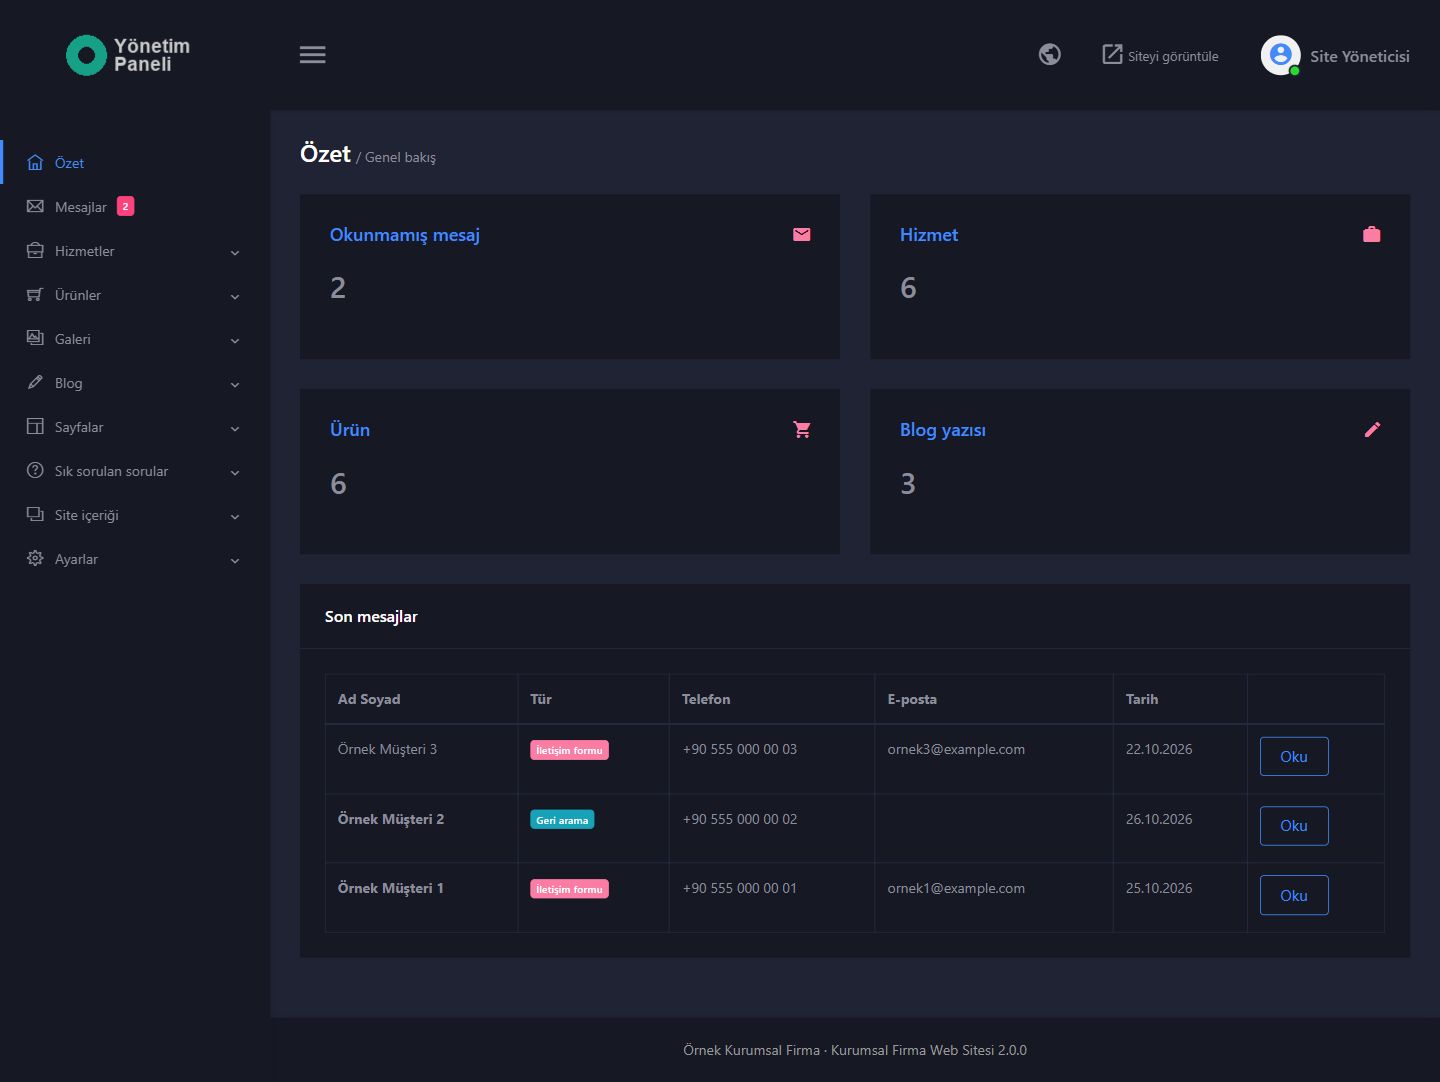Viewport: 1440px width, 1082px height.
Task: Click the Ürünler cart icon in sidebar
Action: point(35,294)
